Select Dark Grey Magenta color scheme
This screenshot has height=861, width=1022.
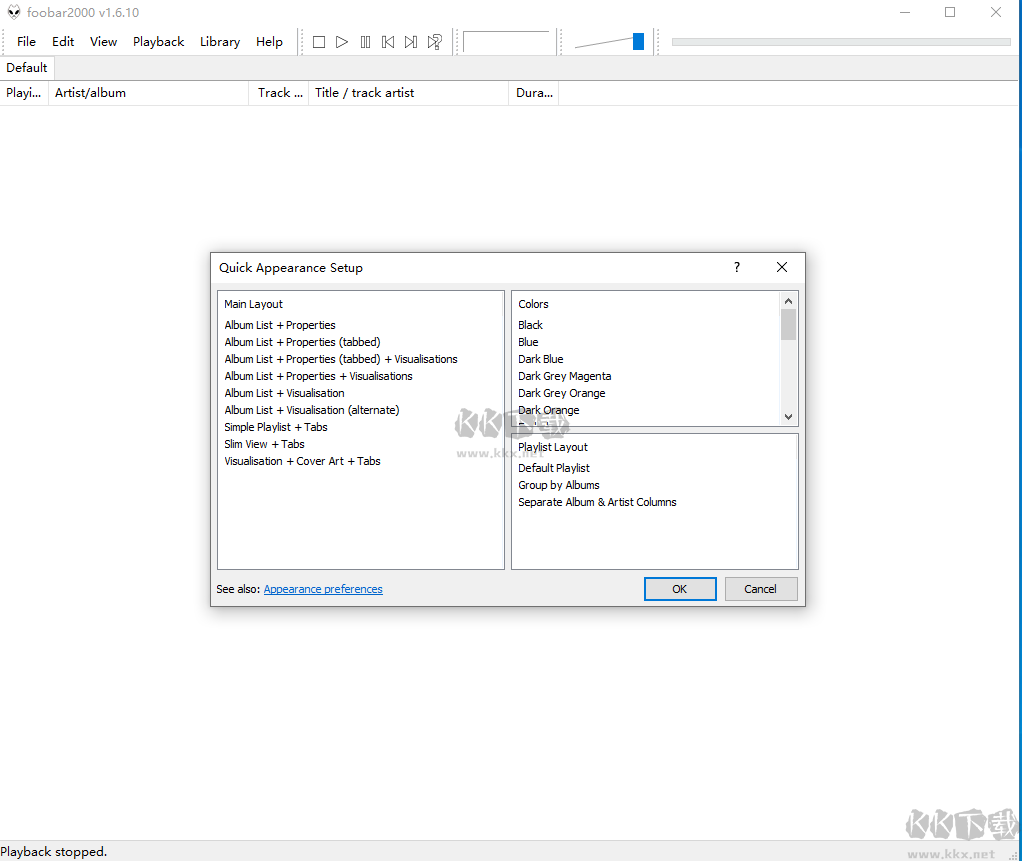(x=564, y=376)
